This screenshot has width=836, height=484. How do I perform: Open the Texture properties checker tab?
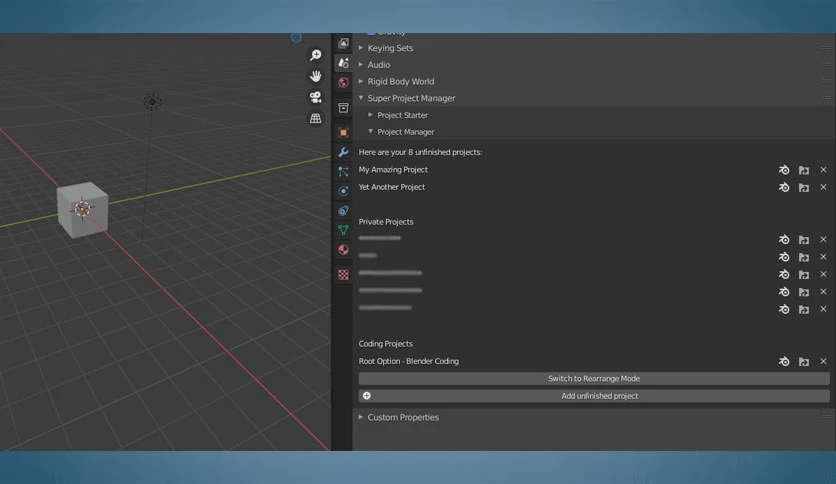coord(343,275)
